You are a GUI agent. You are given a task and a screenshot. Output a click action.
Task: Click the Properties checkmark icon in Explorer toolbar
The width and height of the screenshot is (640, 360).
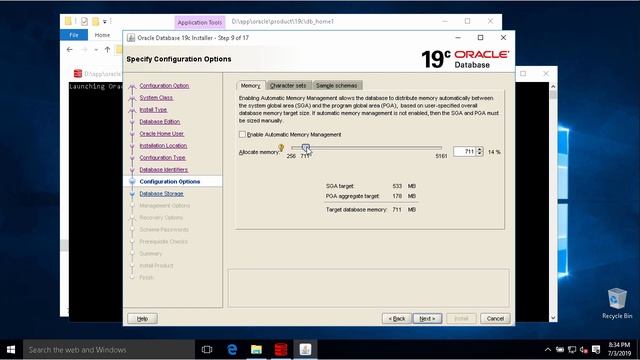[84, 22]
